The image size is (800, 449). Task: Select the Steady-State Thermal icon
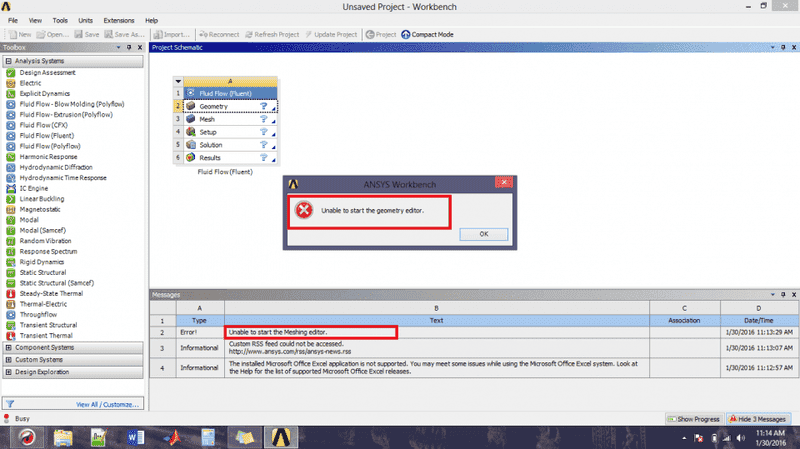coord(11,294)
